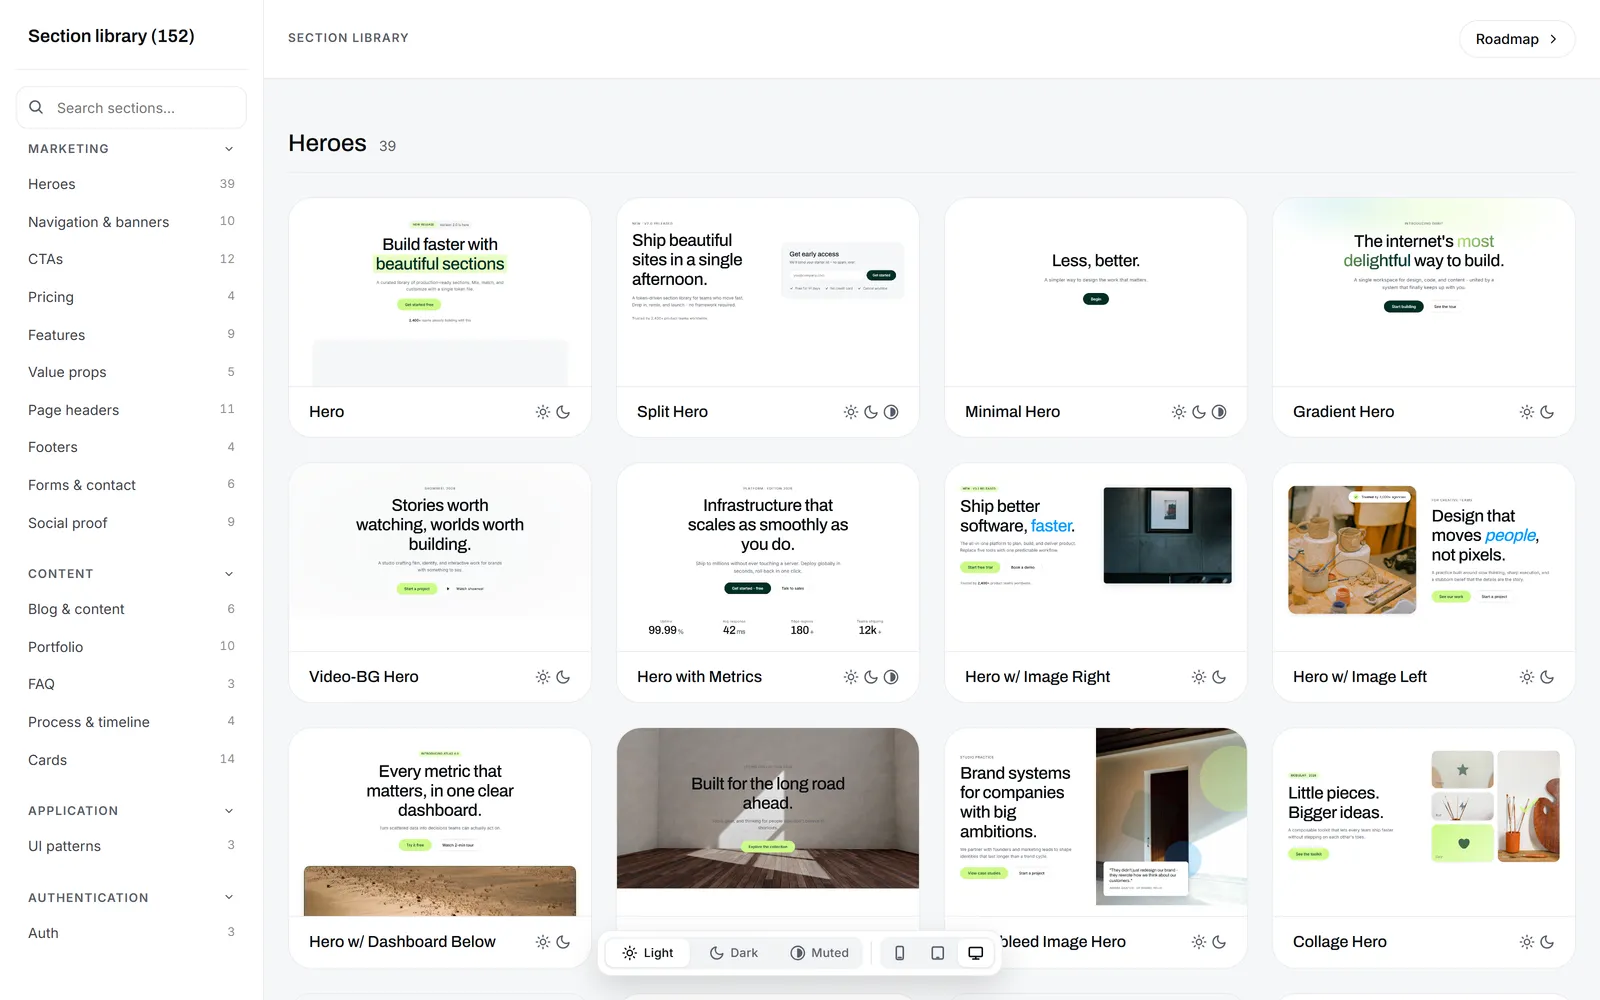This screenshot has width=1600, height=1000.
Task: Open the Collage Hero preview thumbnail
Action: click(x=1424, y=822)
